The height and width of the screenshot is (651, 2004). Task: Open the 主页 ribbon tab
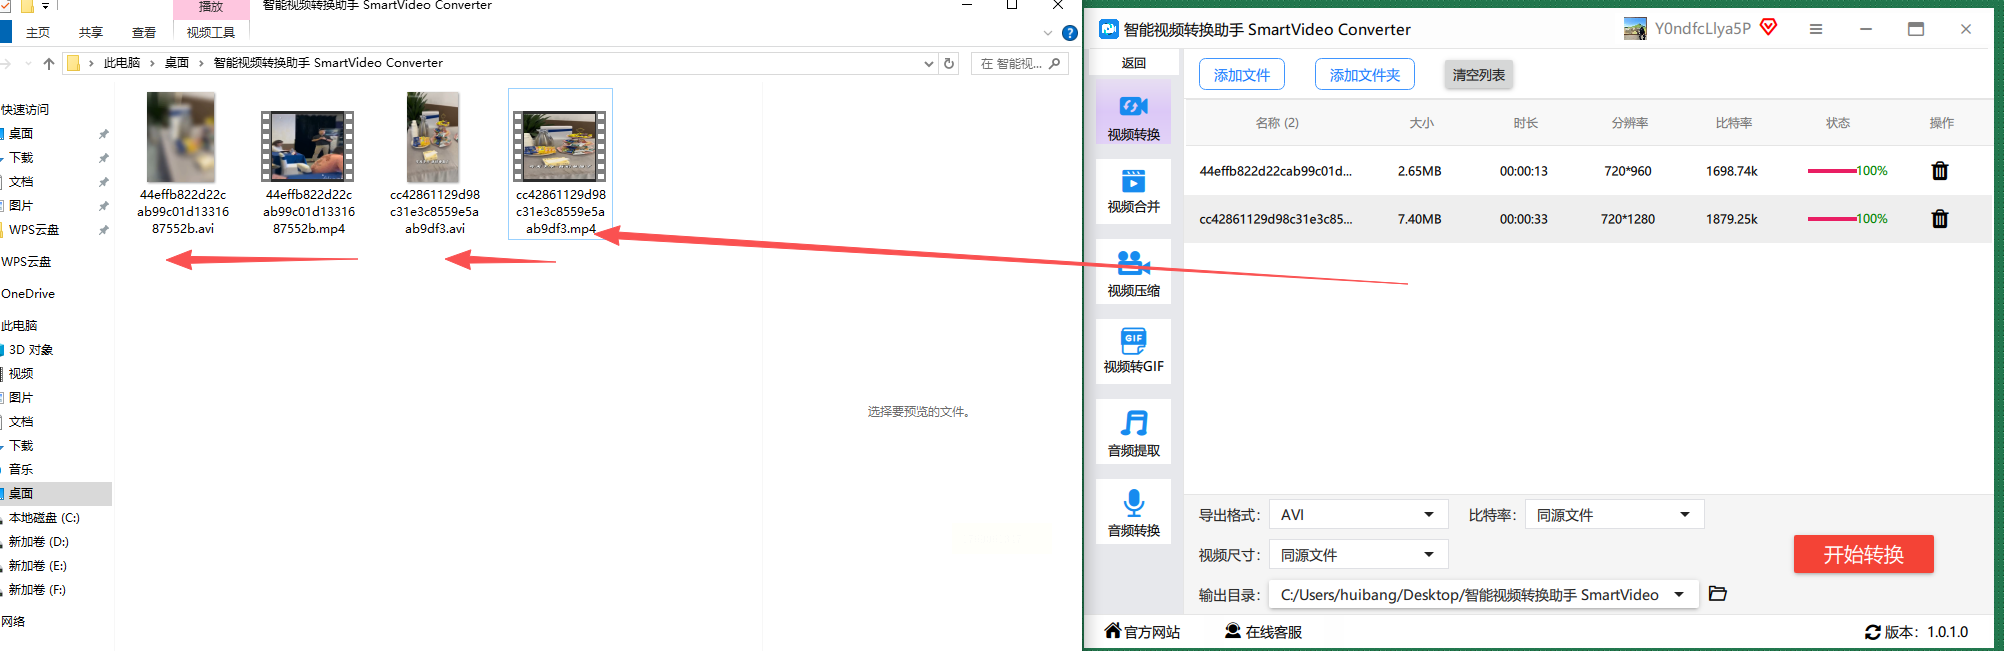coord(38,33)
